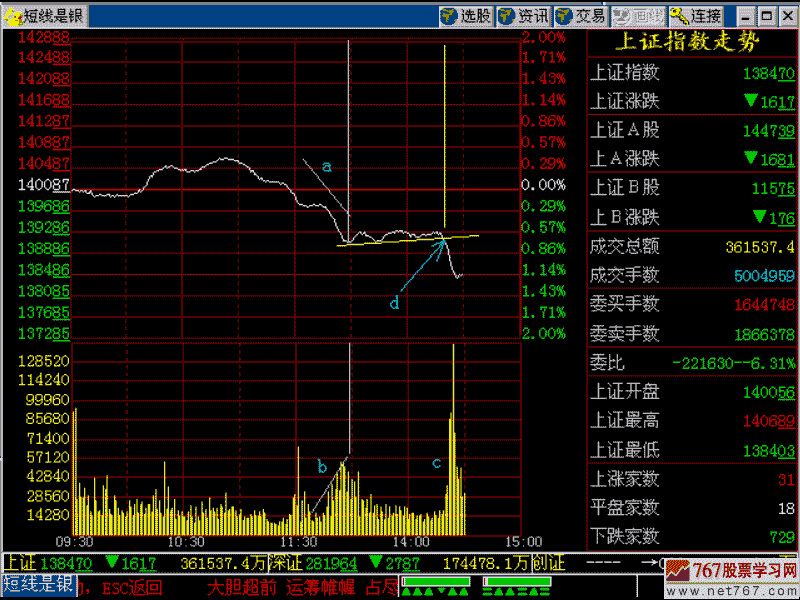
Task: Click annotation label c on the volume chart
Action: (436, 463)
